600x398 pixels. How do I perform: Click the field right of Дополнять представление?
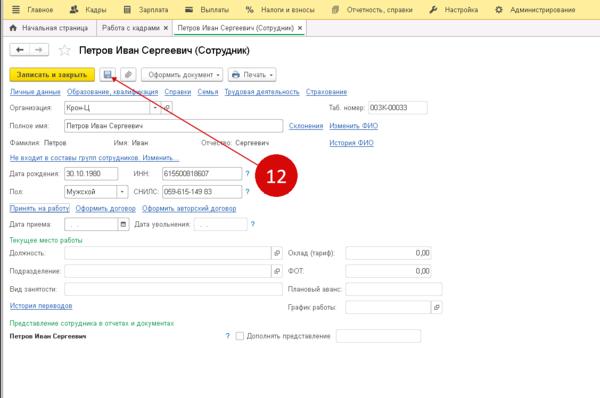(x=379, y=336)
